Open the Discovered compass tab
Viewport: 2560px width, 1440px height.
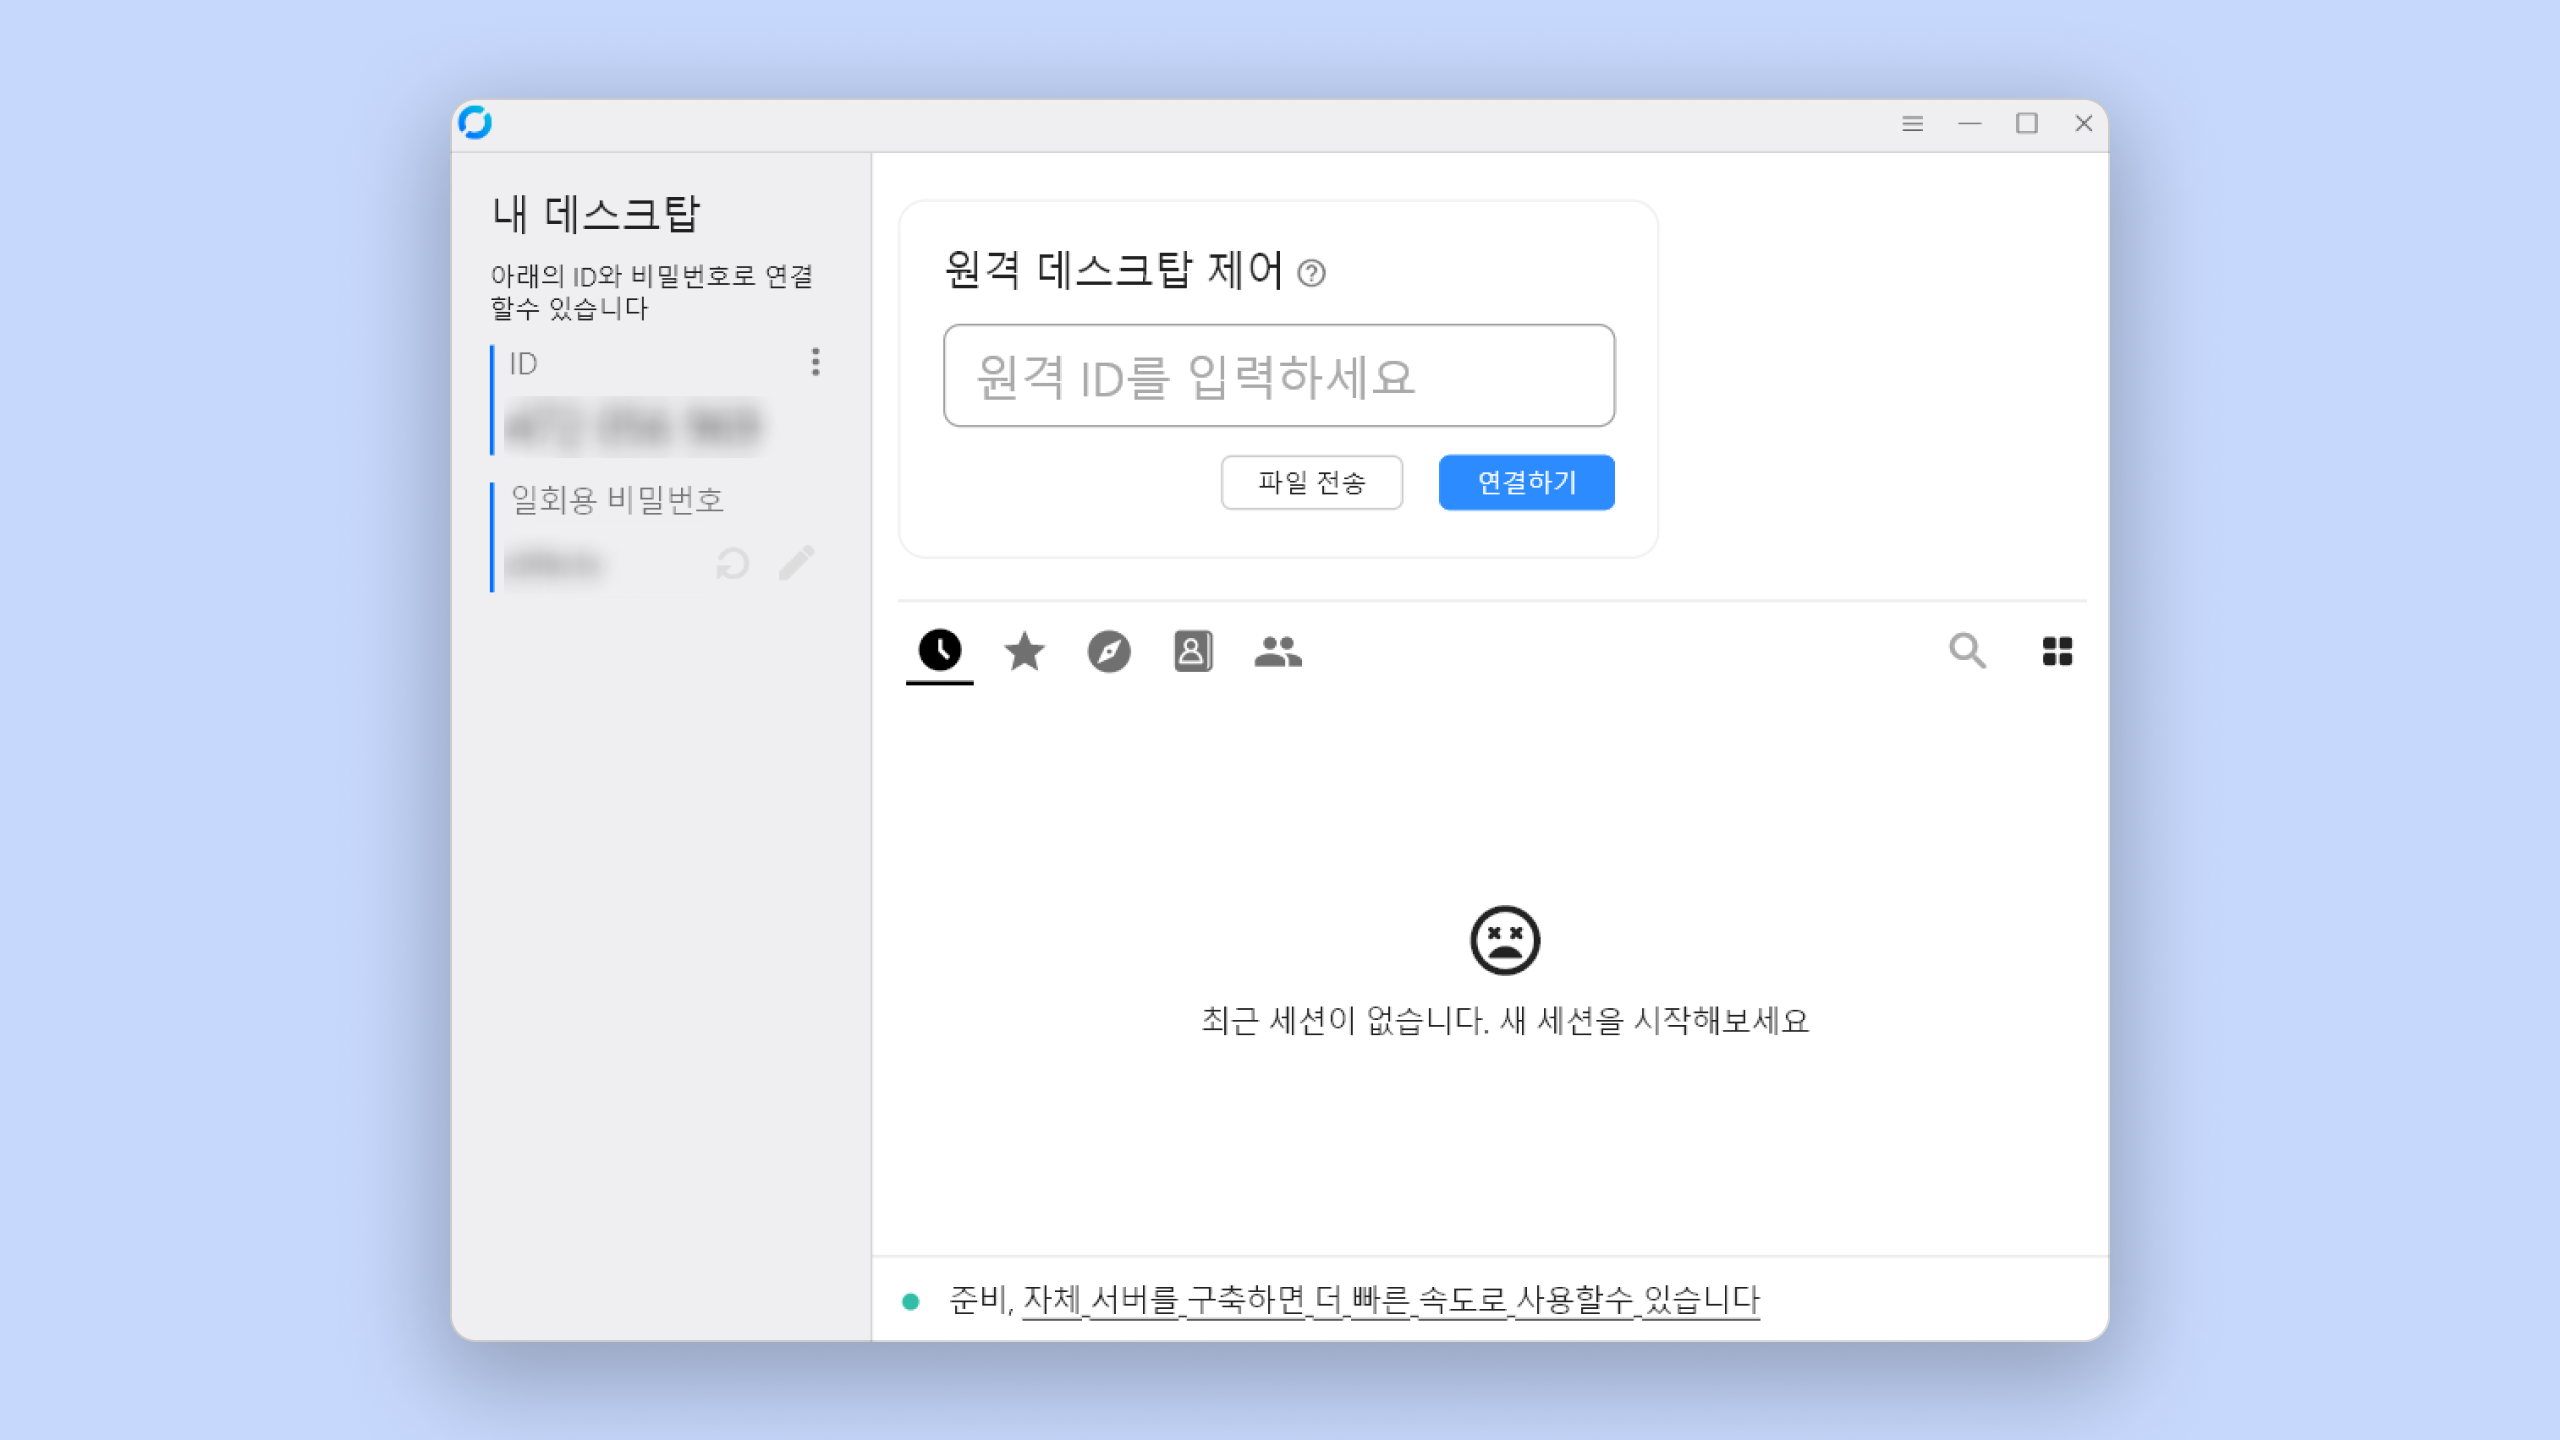[x=1109, y=651]
